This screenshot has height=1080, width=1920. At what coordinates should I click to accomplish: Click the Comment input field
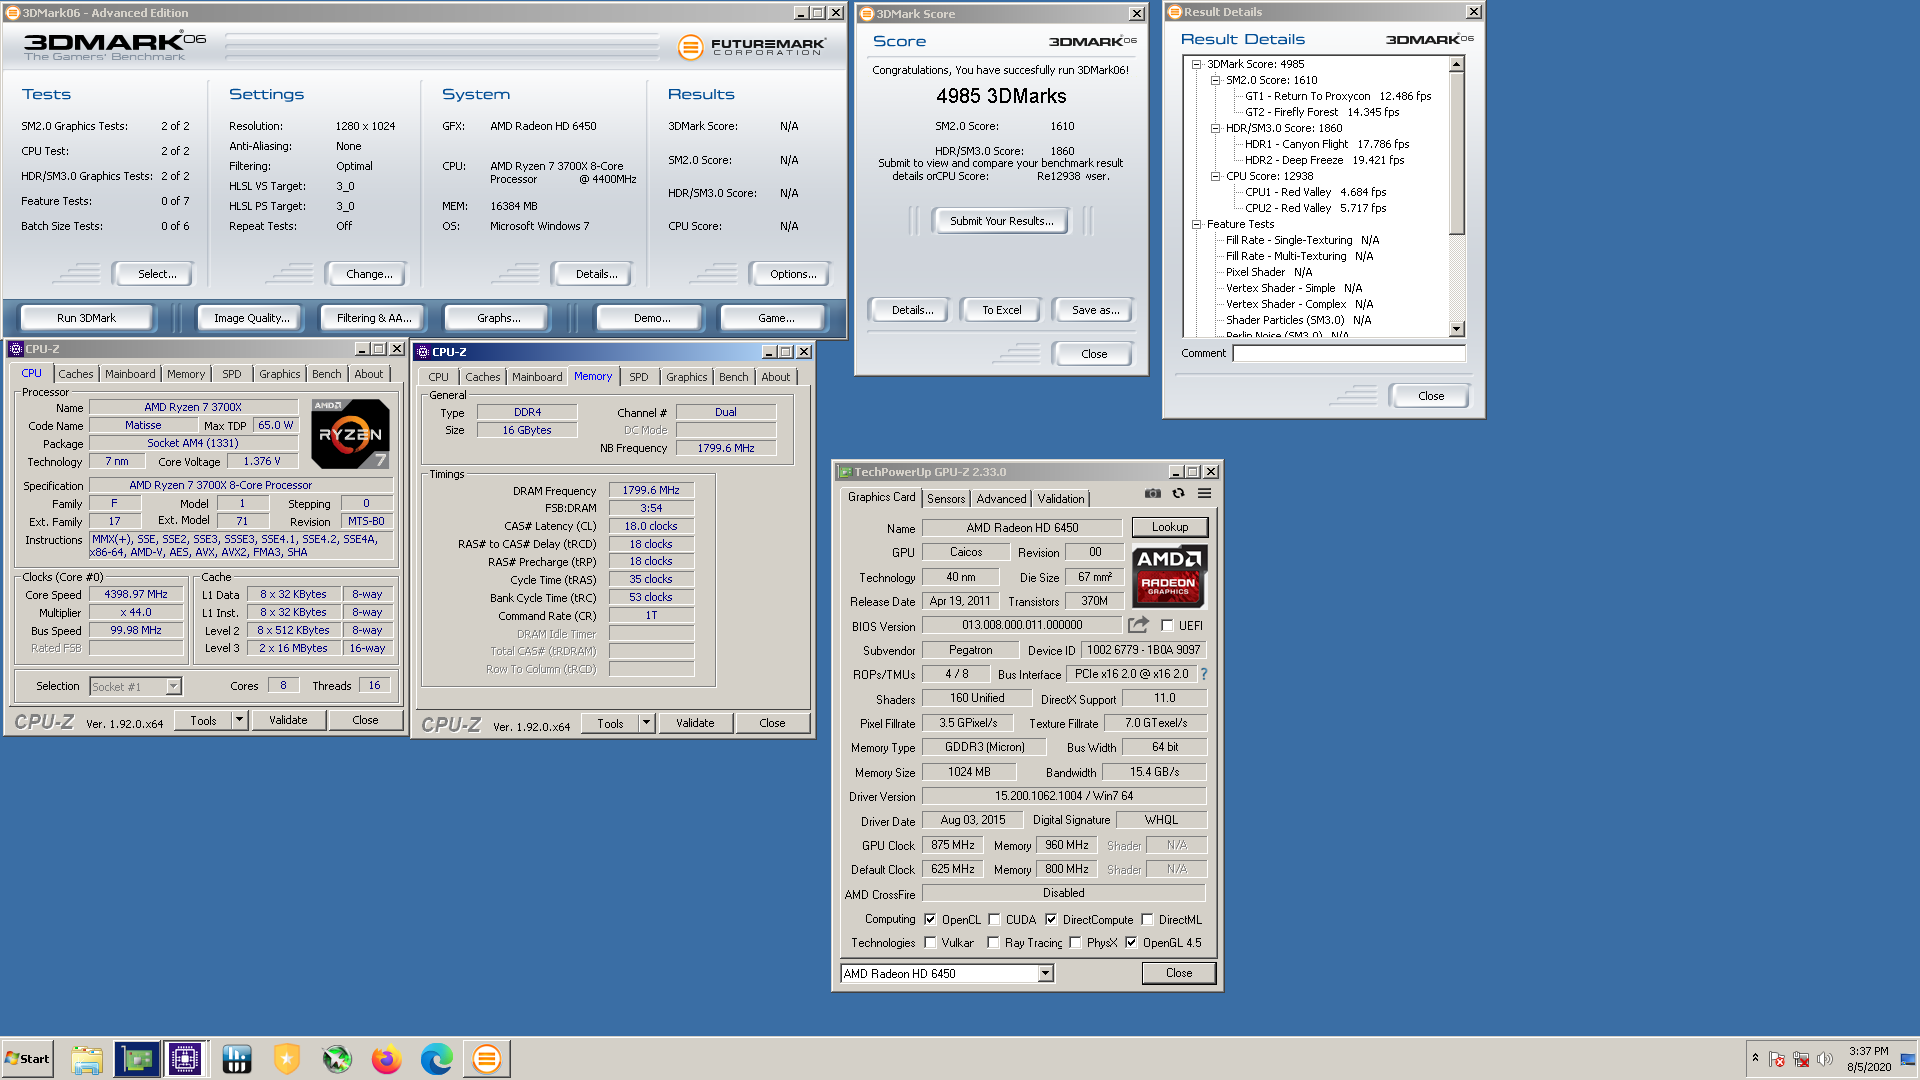click(1349, 353)
